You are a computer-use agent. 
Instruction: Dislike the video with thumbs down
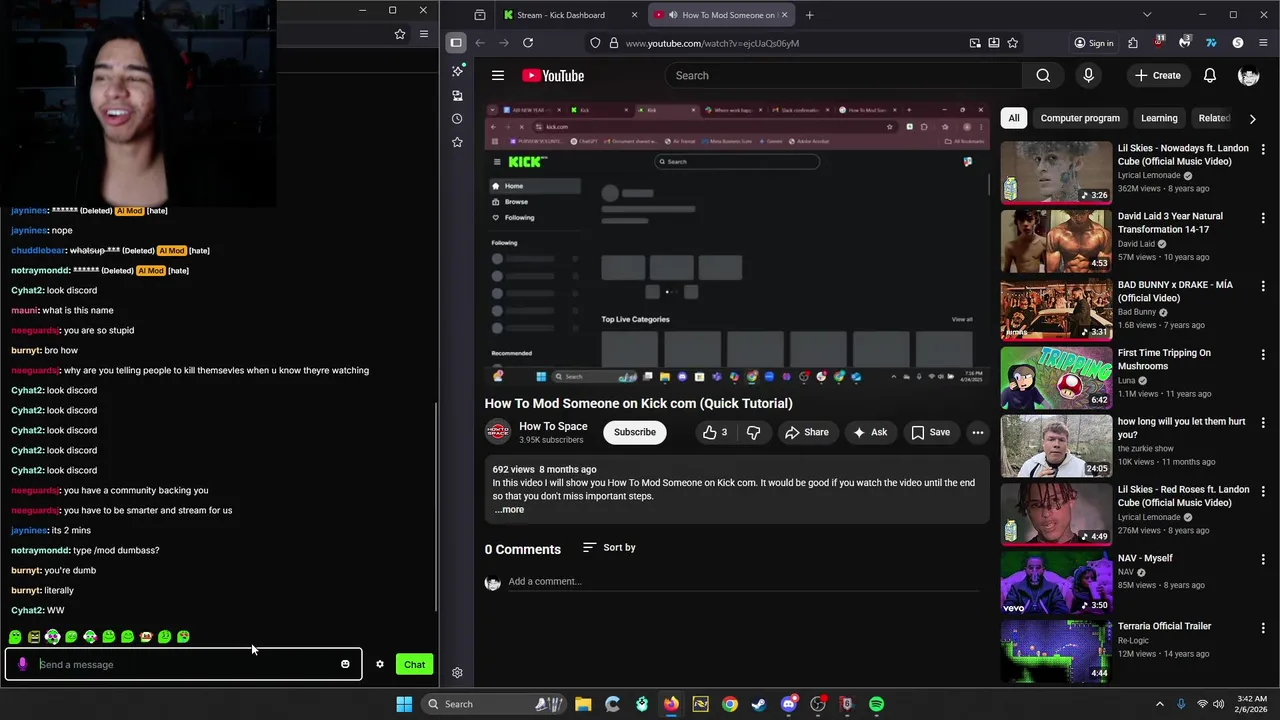[754, 432]
